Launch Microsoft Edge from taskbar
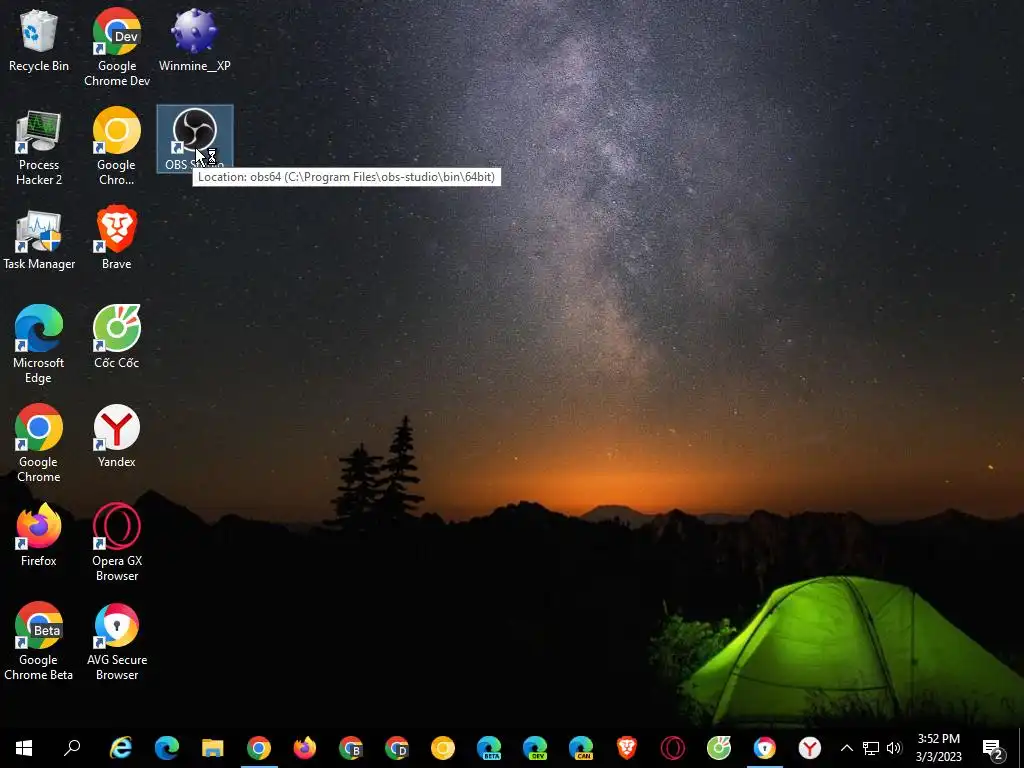The image size is (1024, 768). tap(167, 748)
